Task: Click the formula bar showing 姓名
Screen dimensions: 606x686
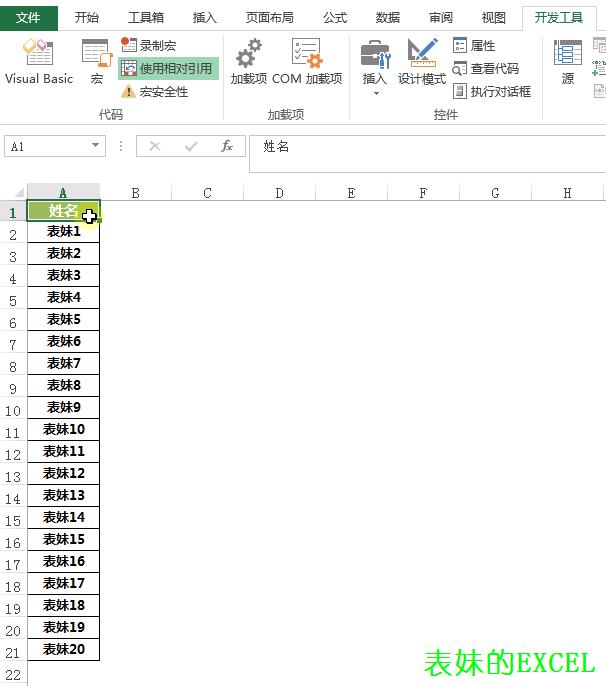Action: (427, 154)
